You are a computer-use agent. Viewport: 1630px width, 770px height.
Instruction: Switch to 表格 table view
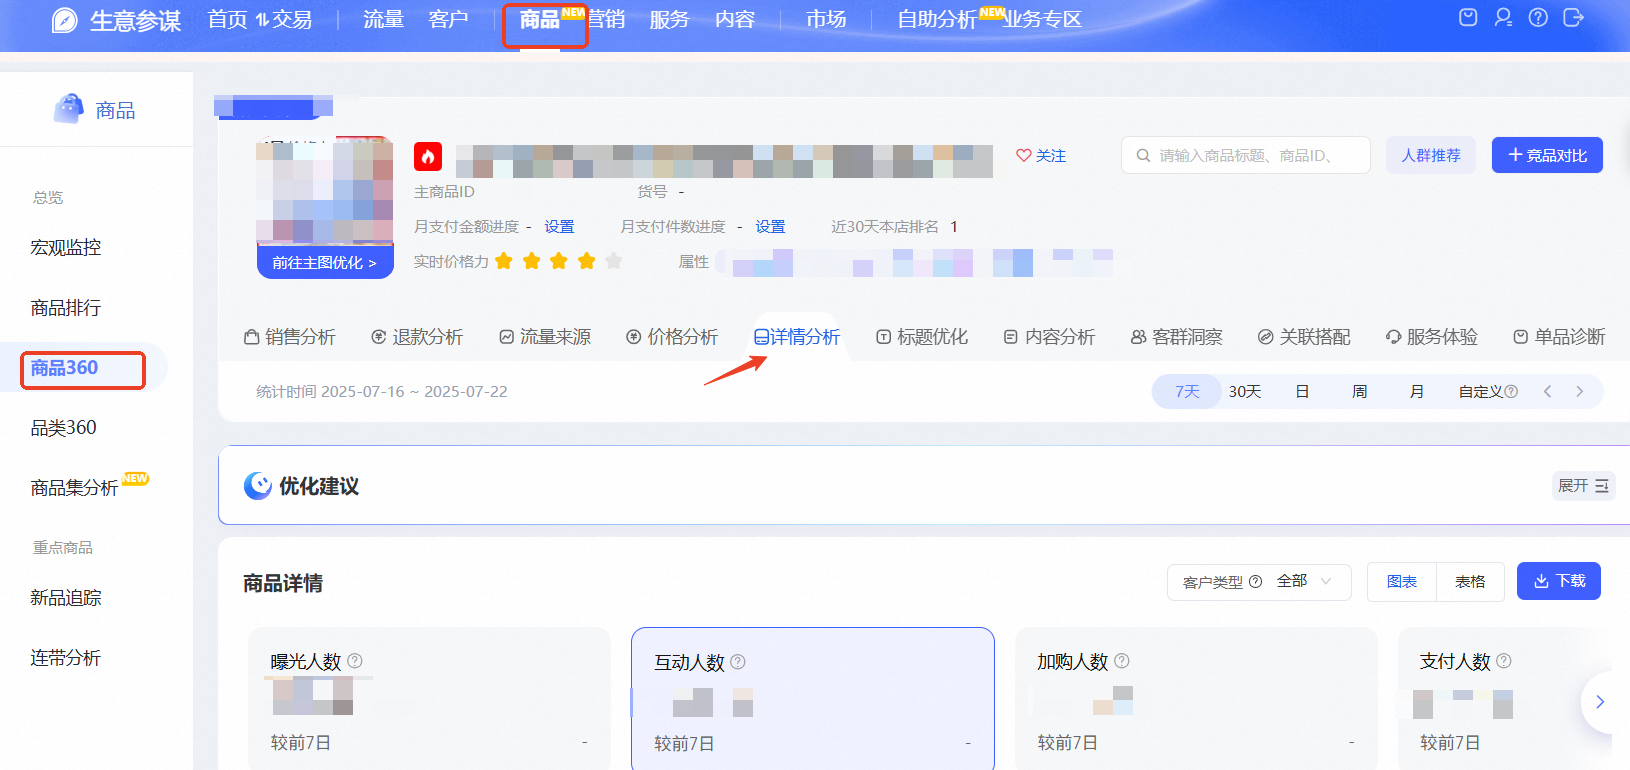1469,582
